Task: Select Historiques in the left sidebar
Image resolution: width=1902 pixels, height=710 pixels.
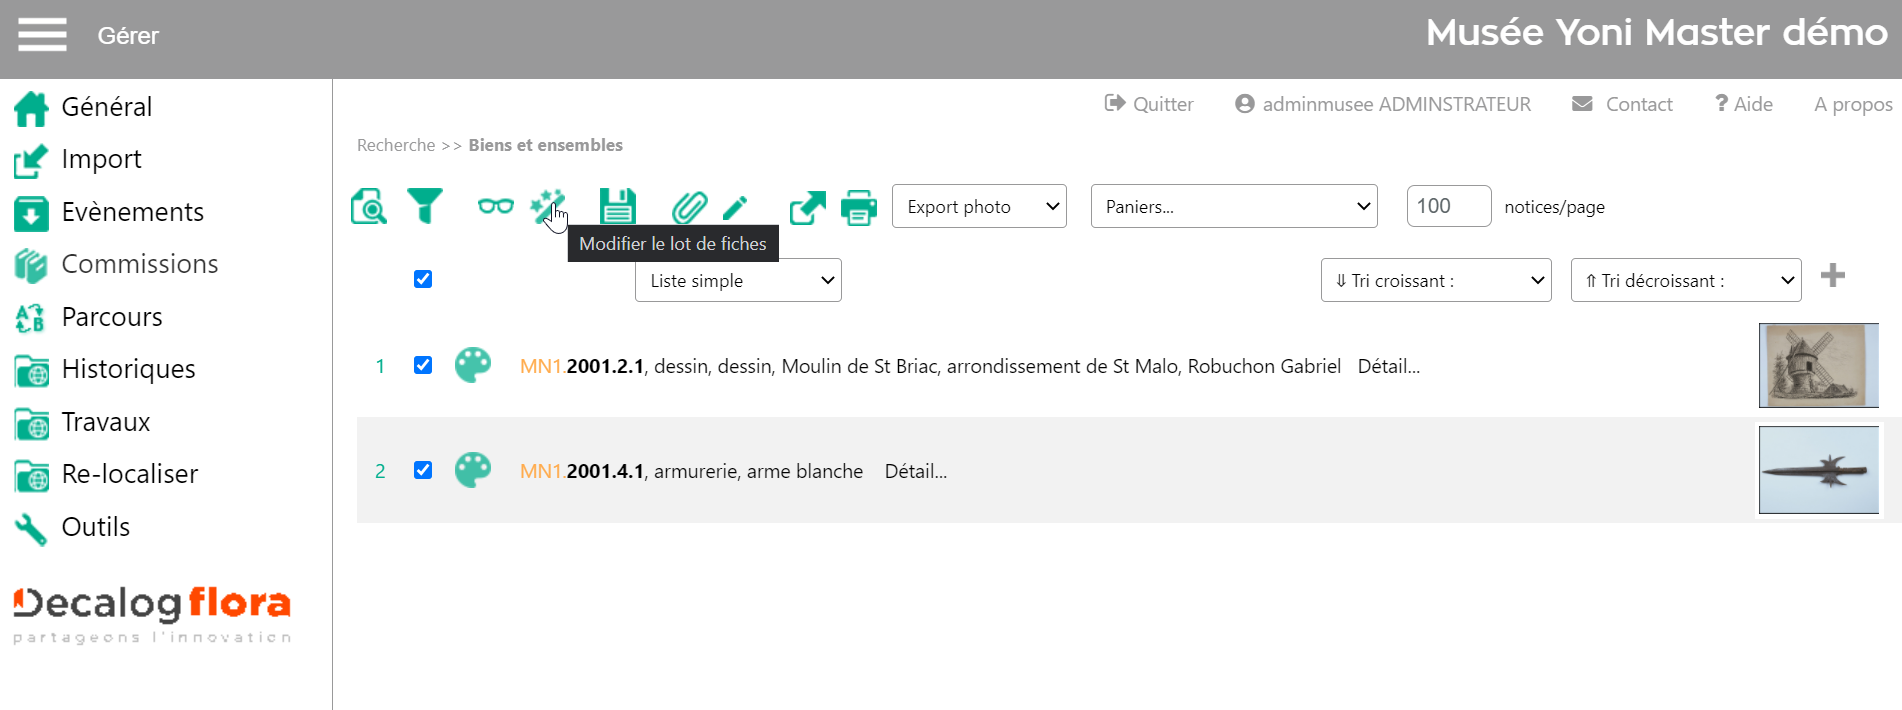Action: click(x=128, y=369)
